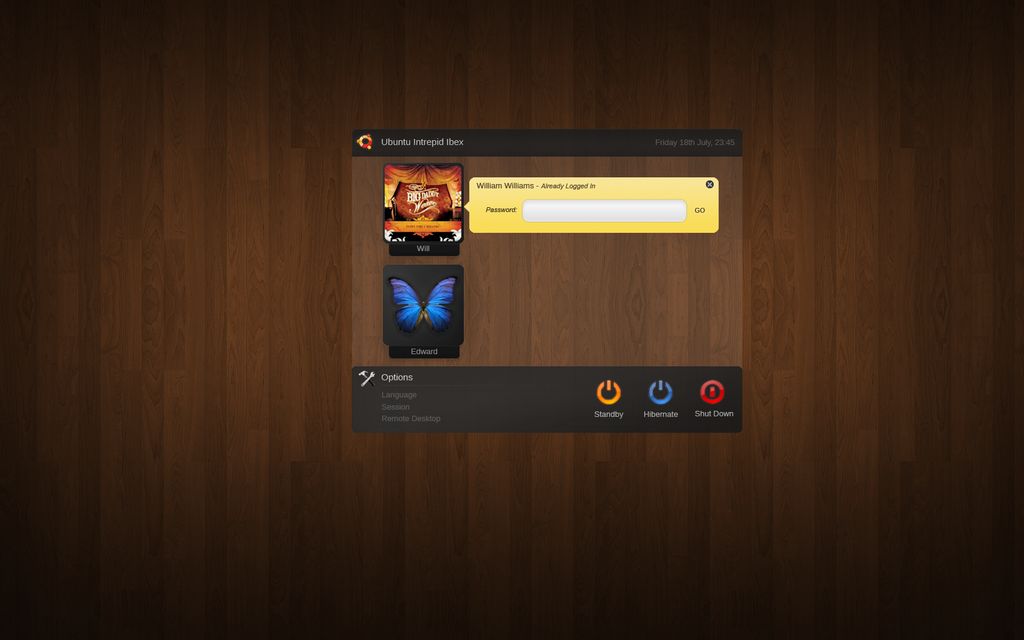Click the Ubuntu logo in the header
Viewport: 1024px width, 640px height.
[365, 142]
